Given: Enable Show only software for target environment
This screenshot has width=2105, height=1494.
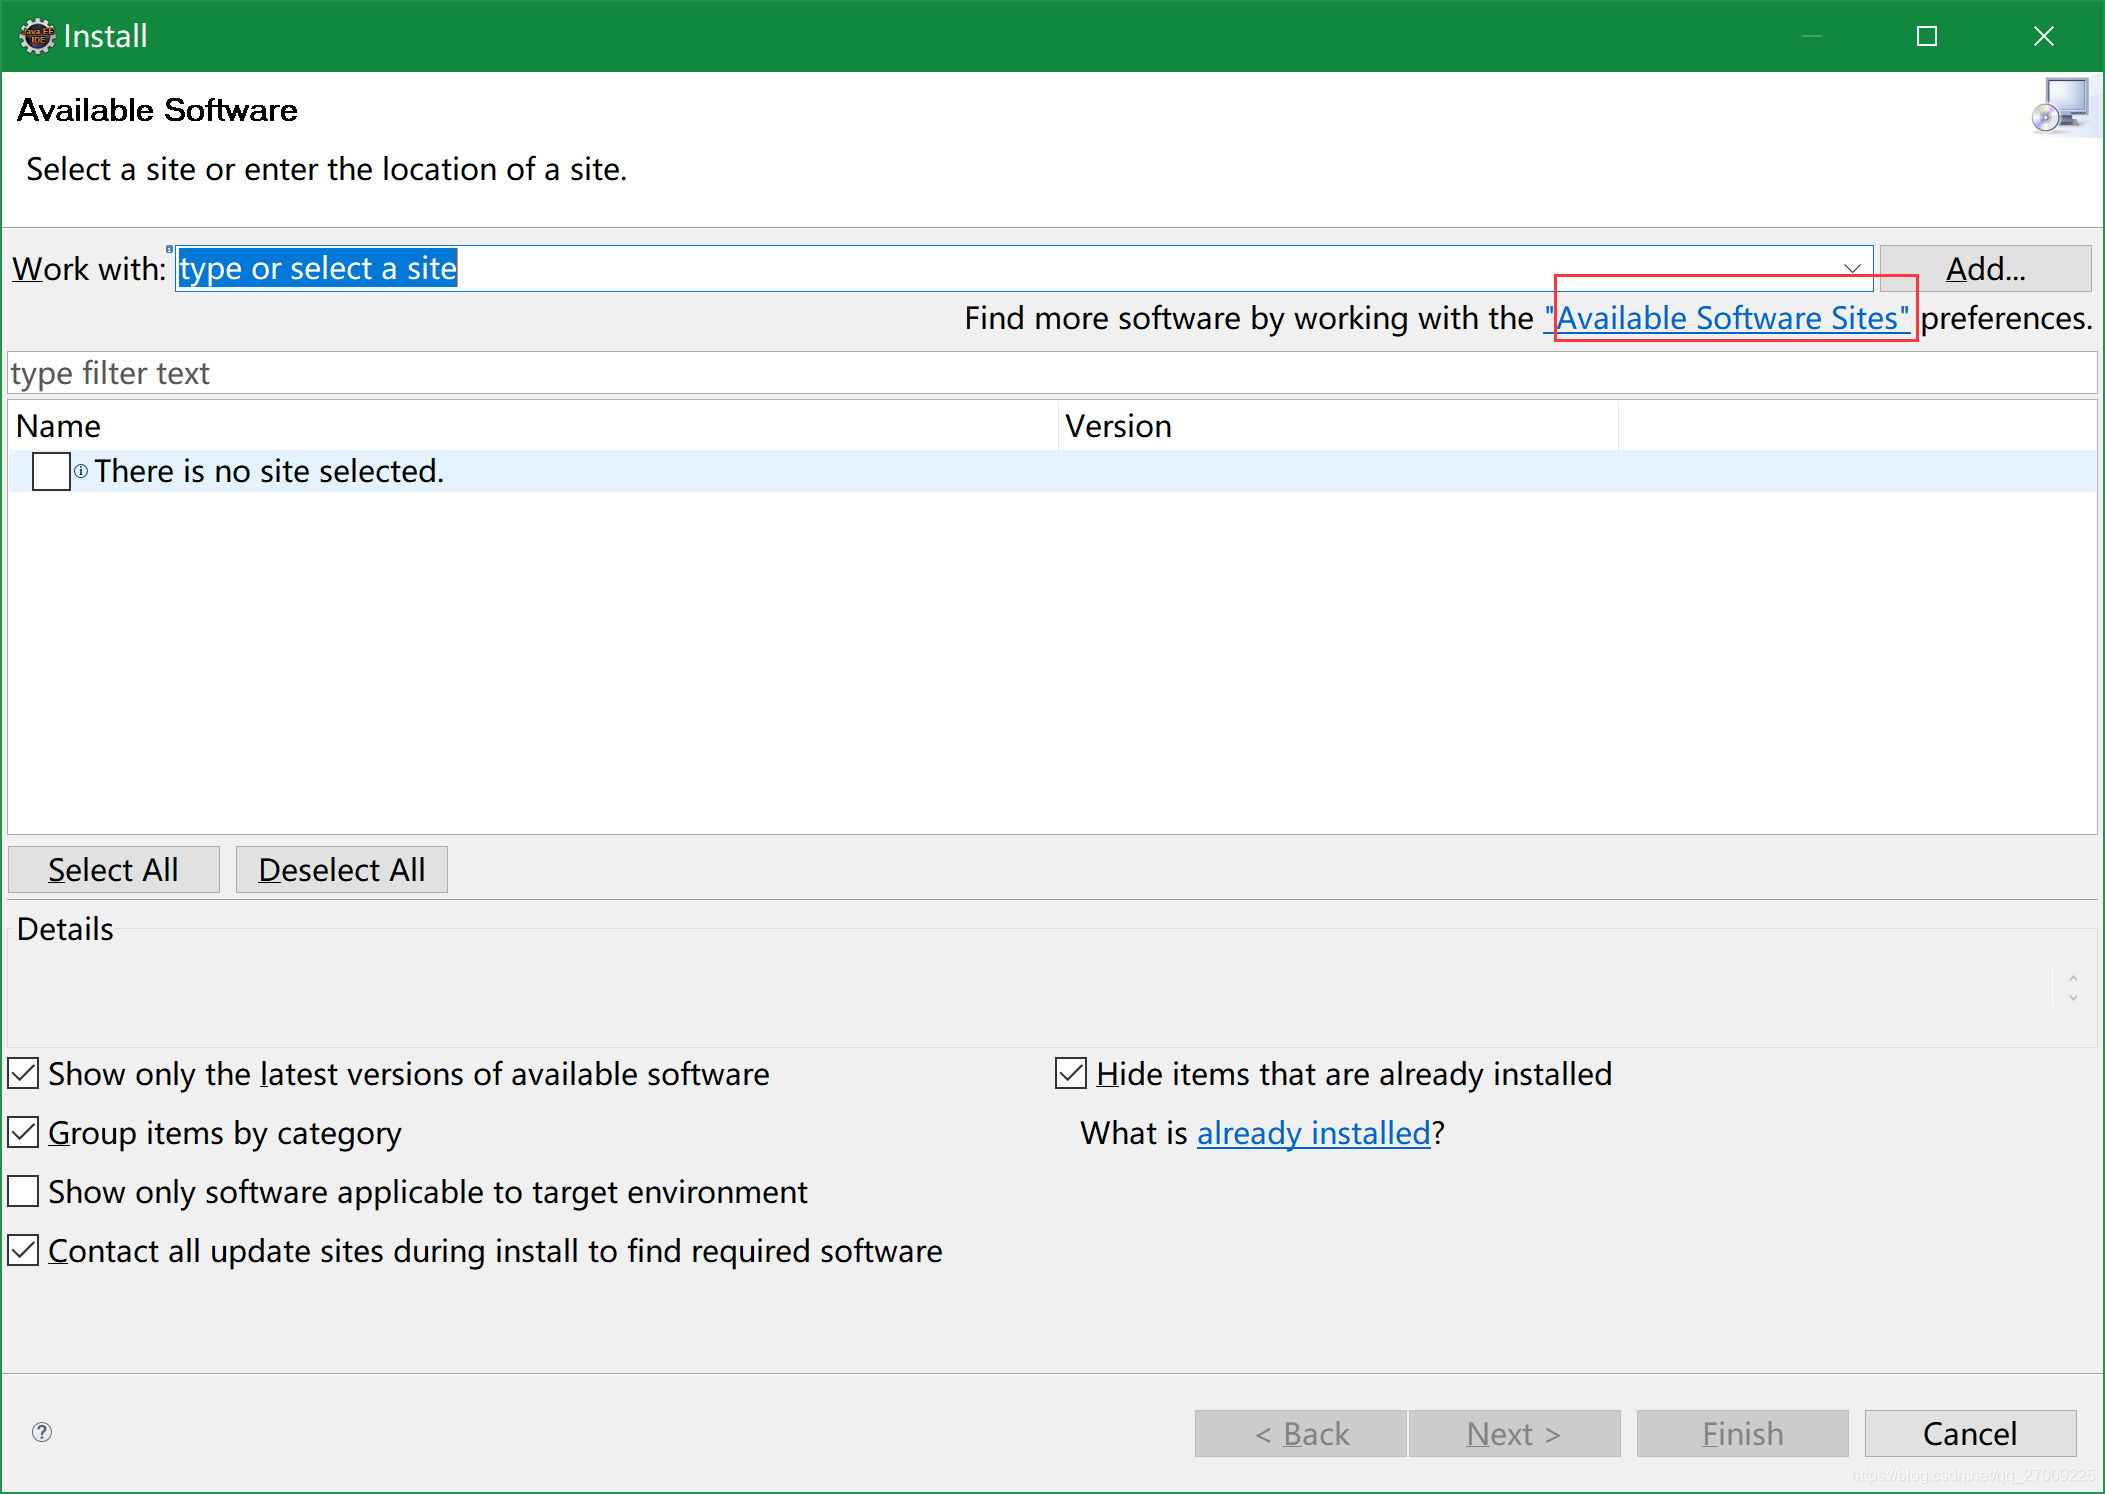Looking at the screenshot, I should coord(26,1192).
